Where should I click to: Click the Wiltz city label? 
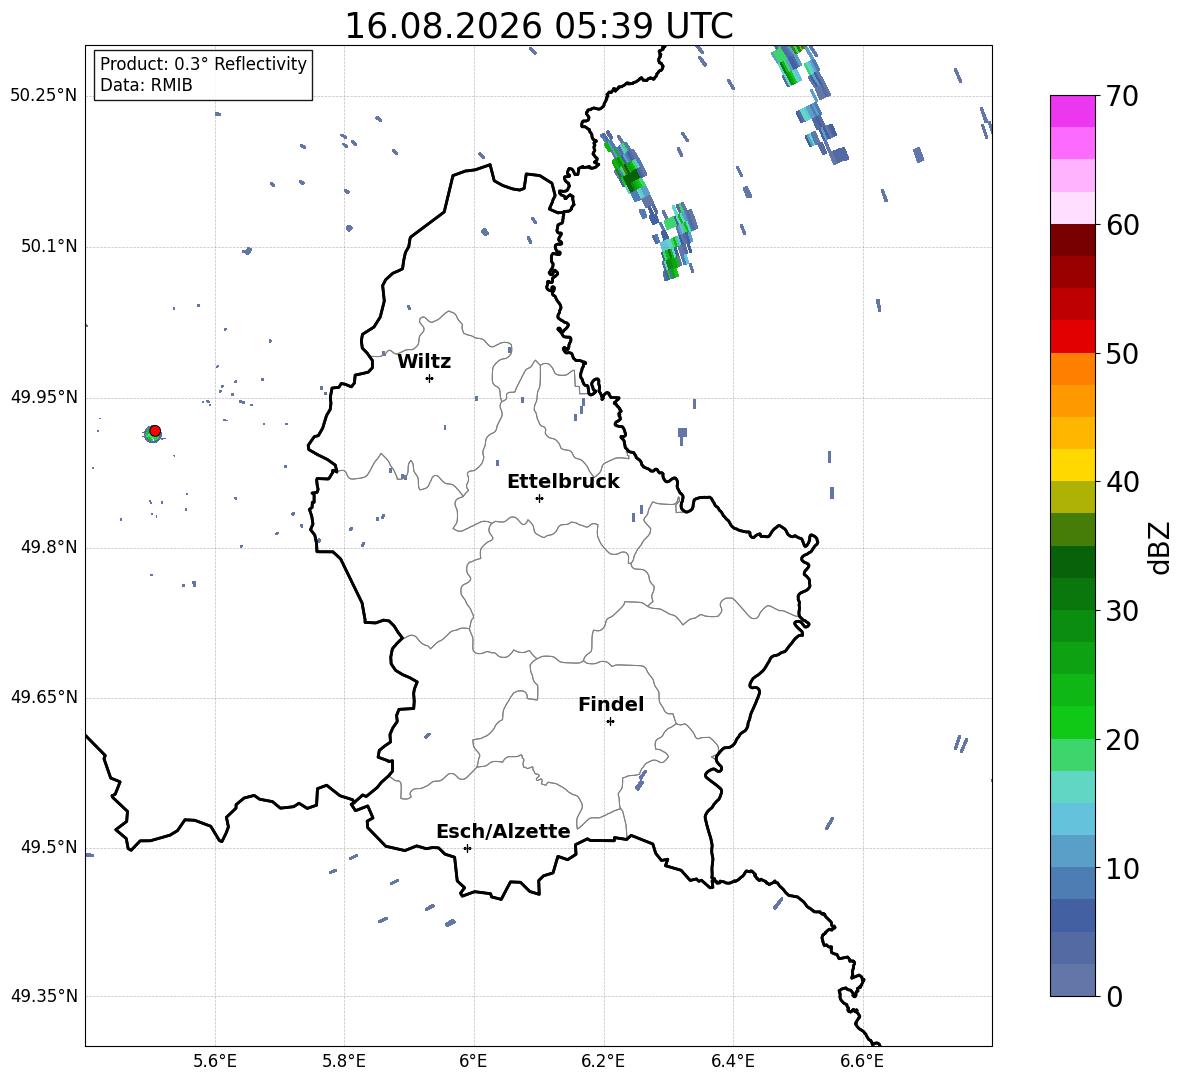[424, 362]
